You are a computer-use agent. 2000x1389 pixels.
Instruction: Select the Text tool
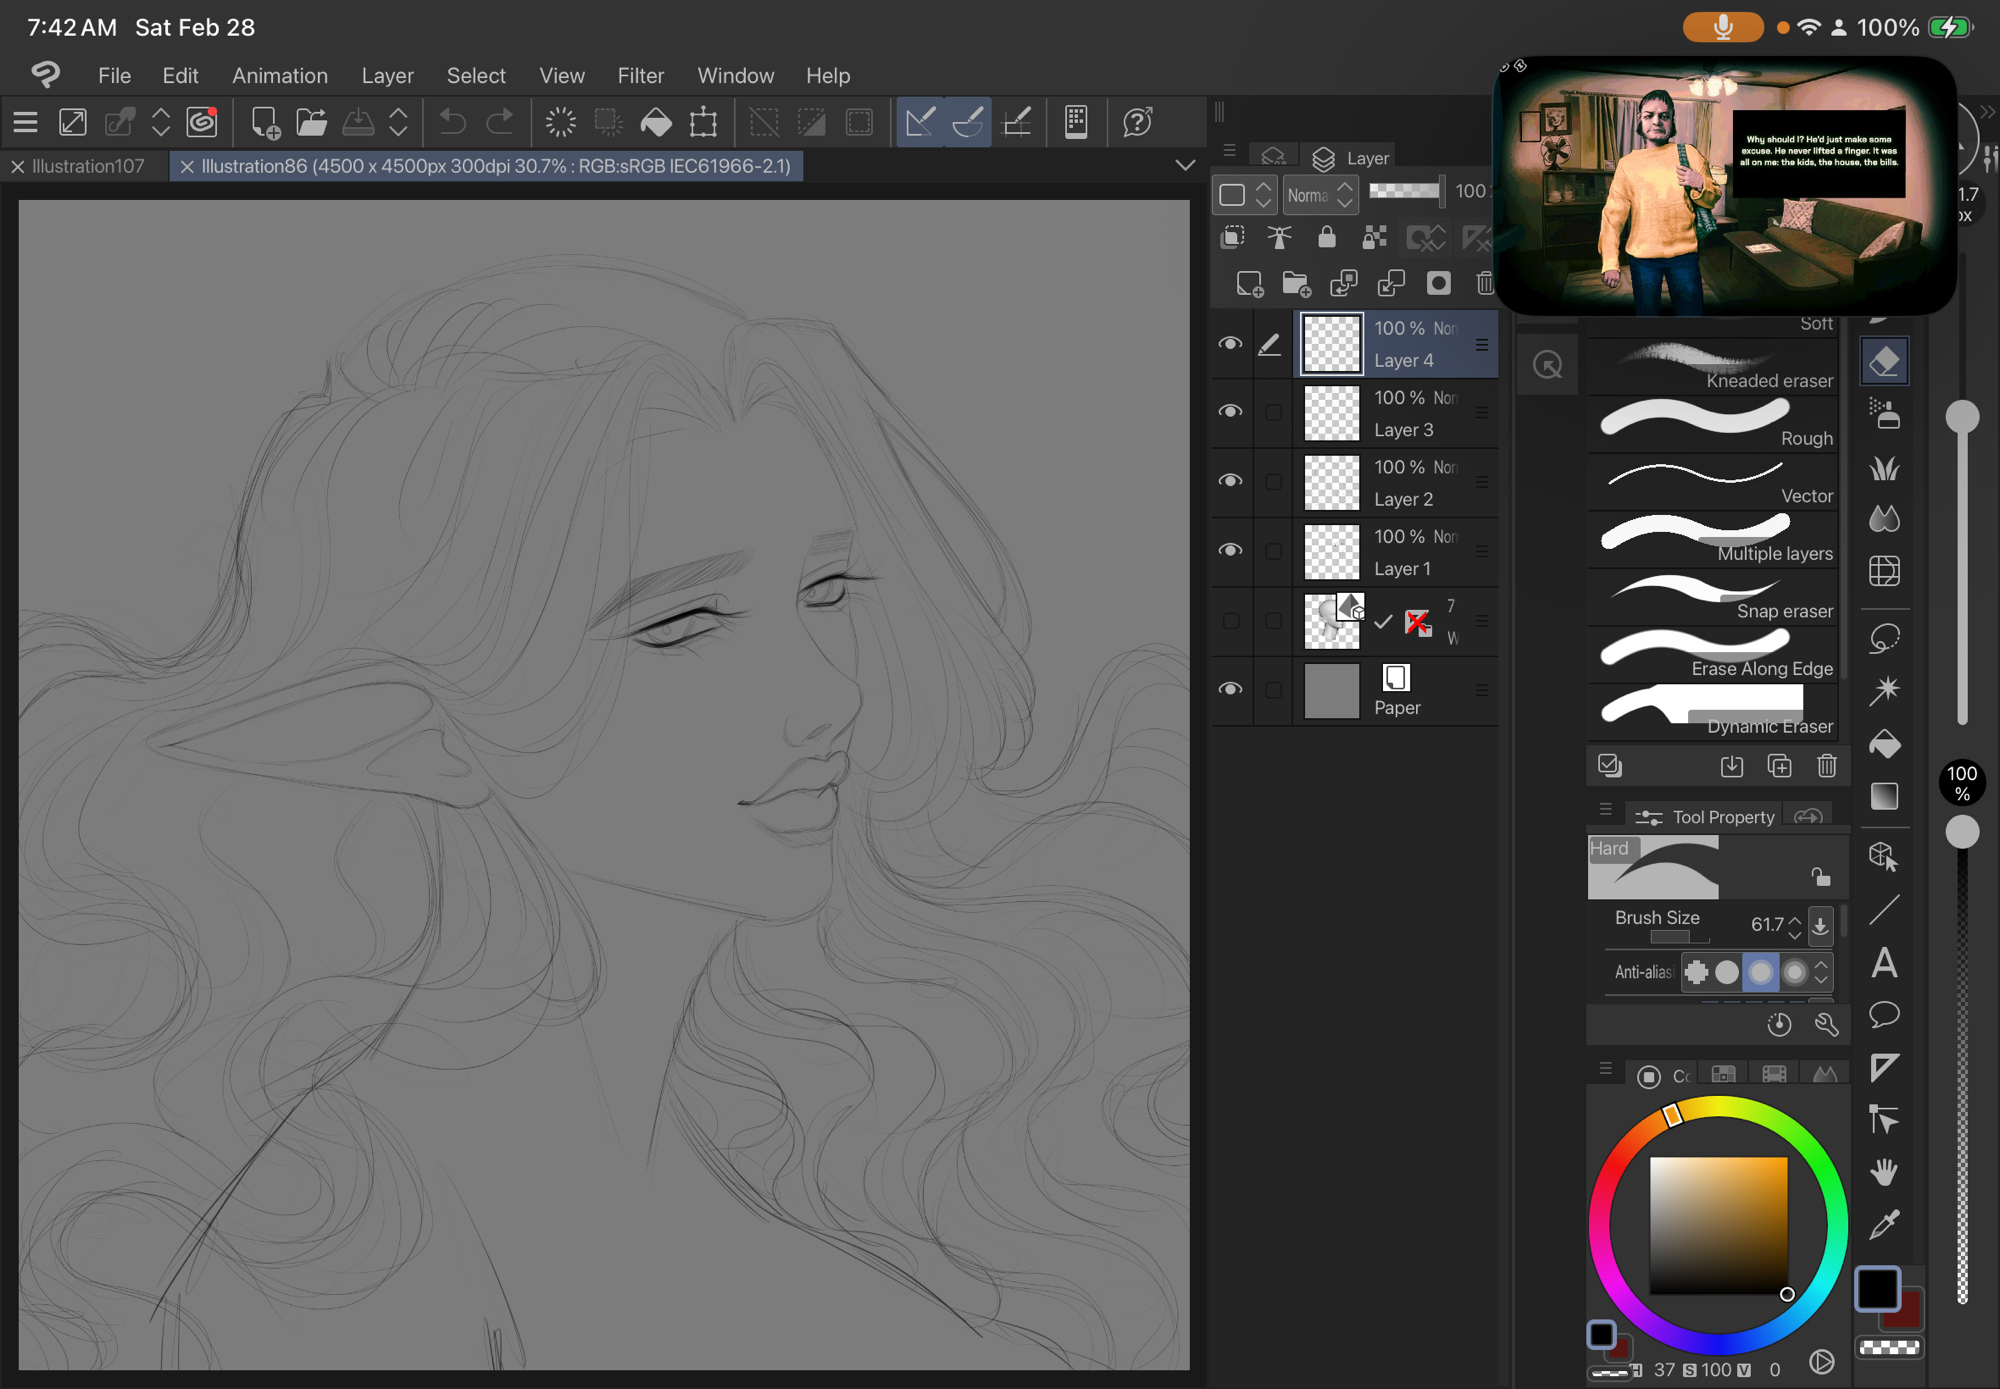point(1884,963)
